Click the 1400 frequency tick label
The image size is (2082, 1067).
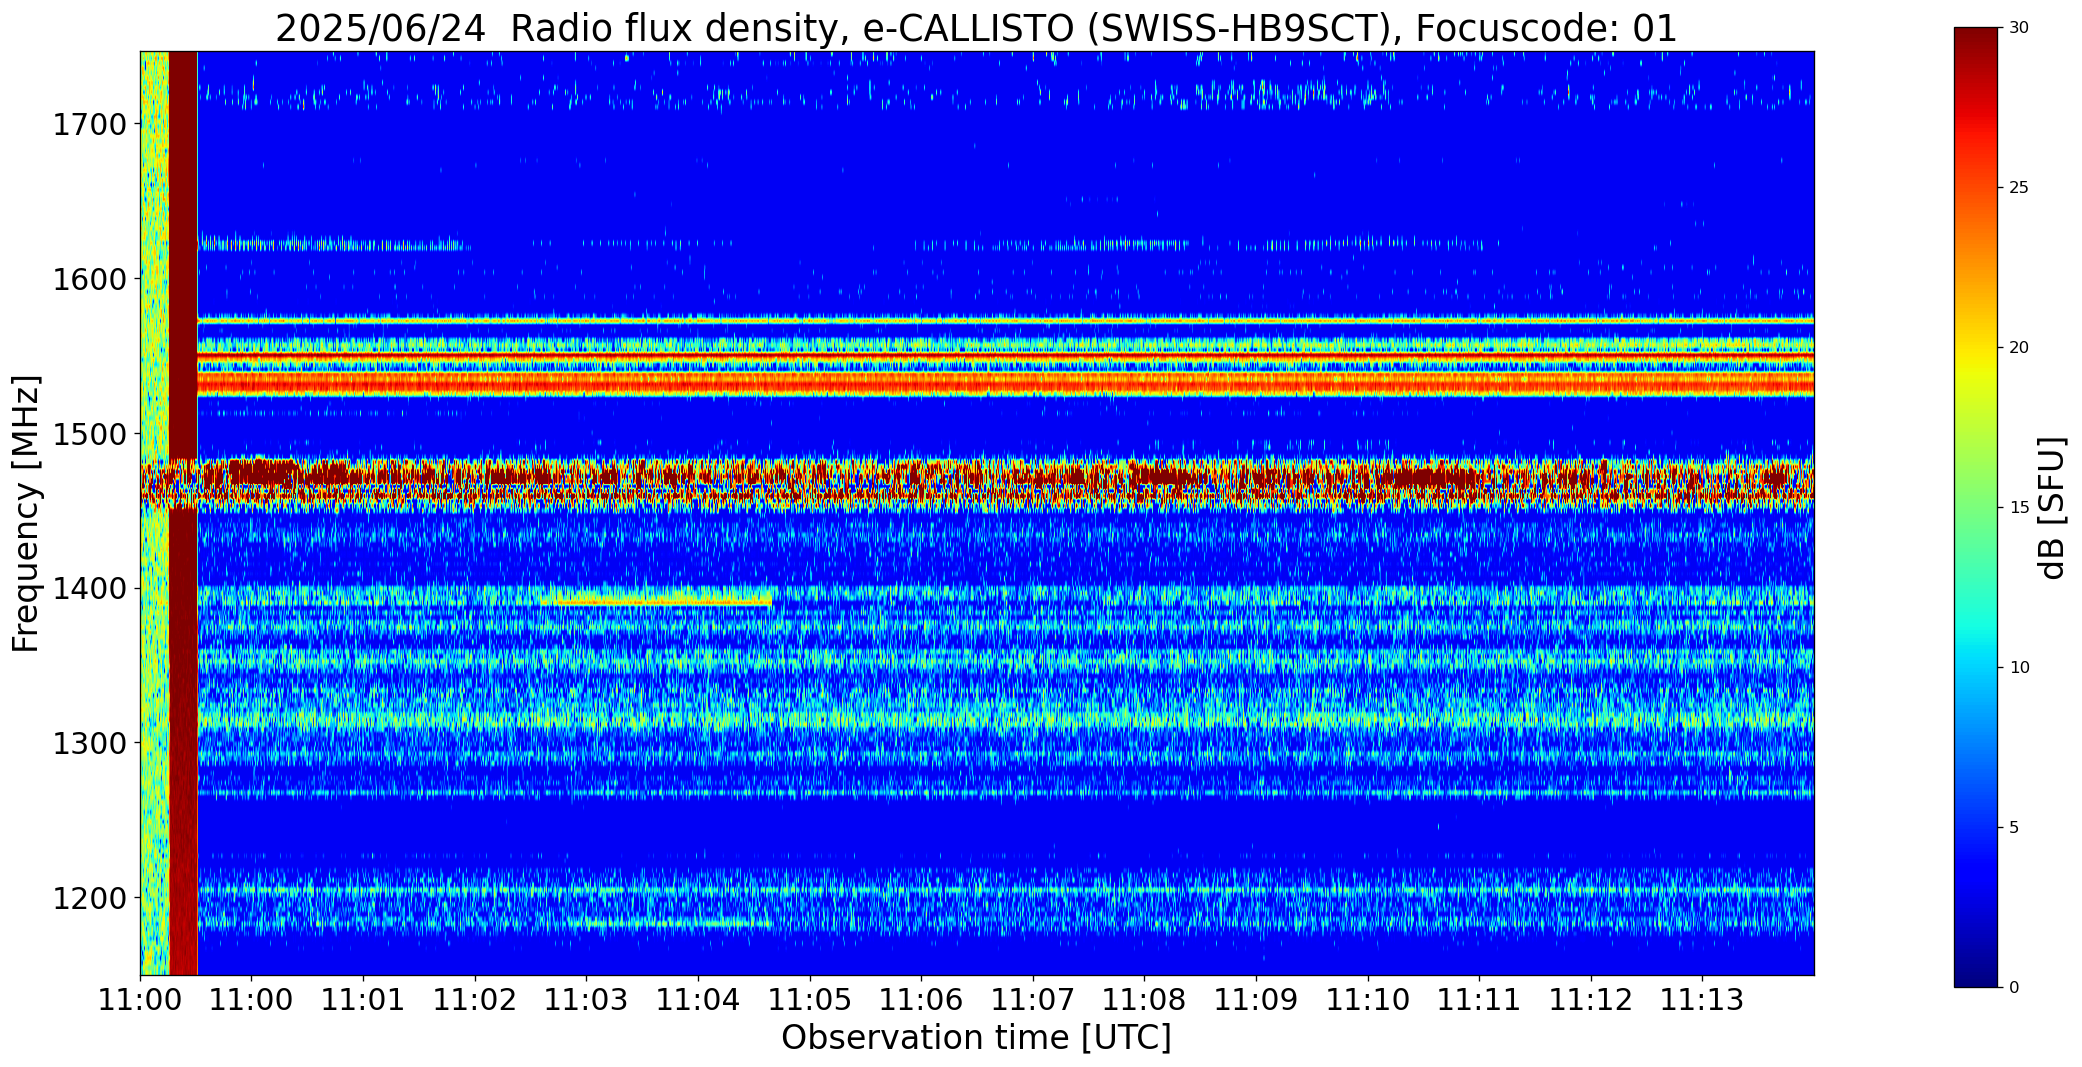tap(89, 588)
